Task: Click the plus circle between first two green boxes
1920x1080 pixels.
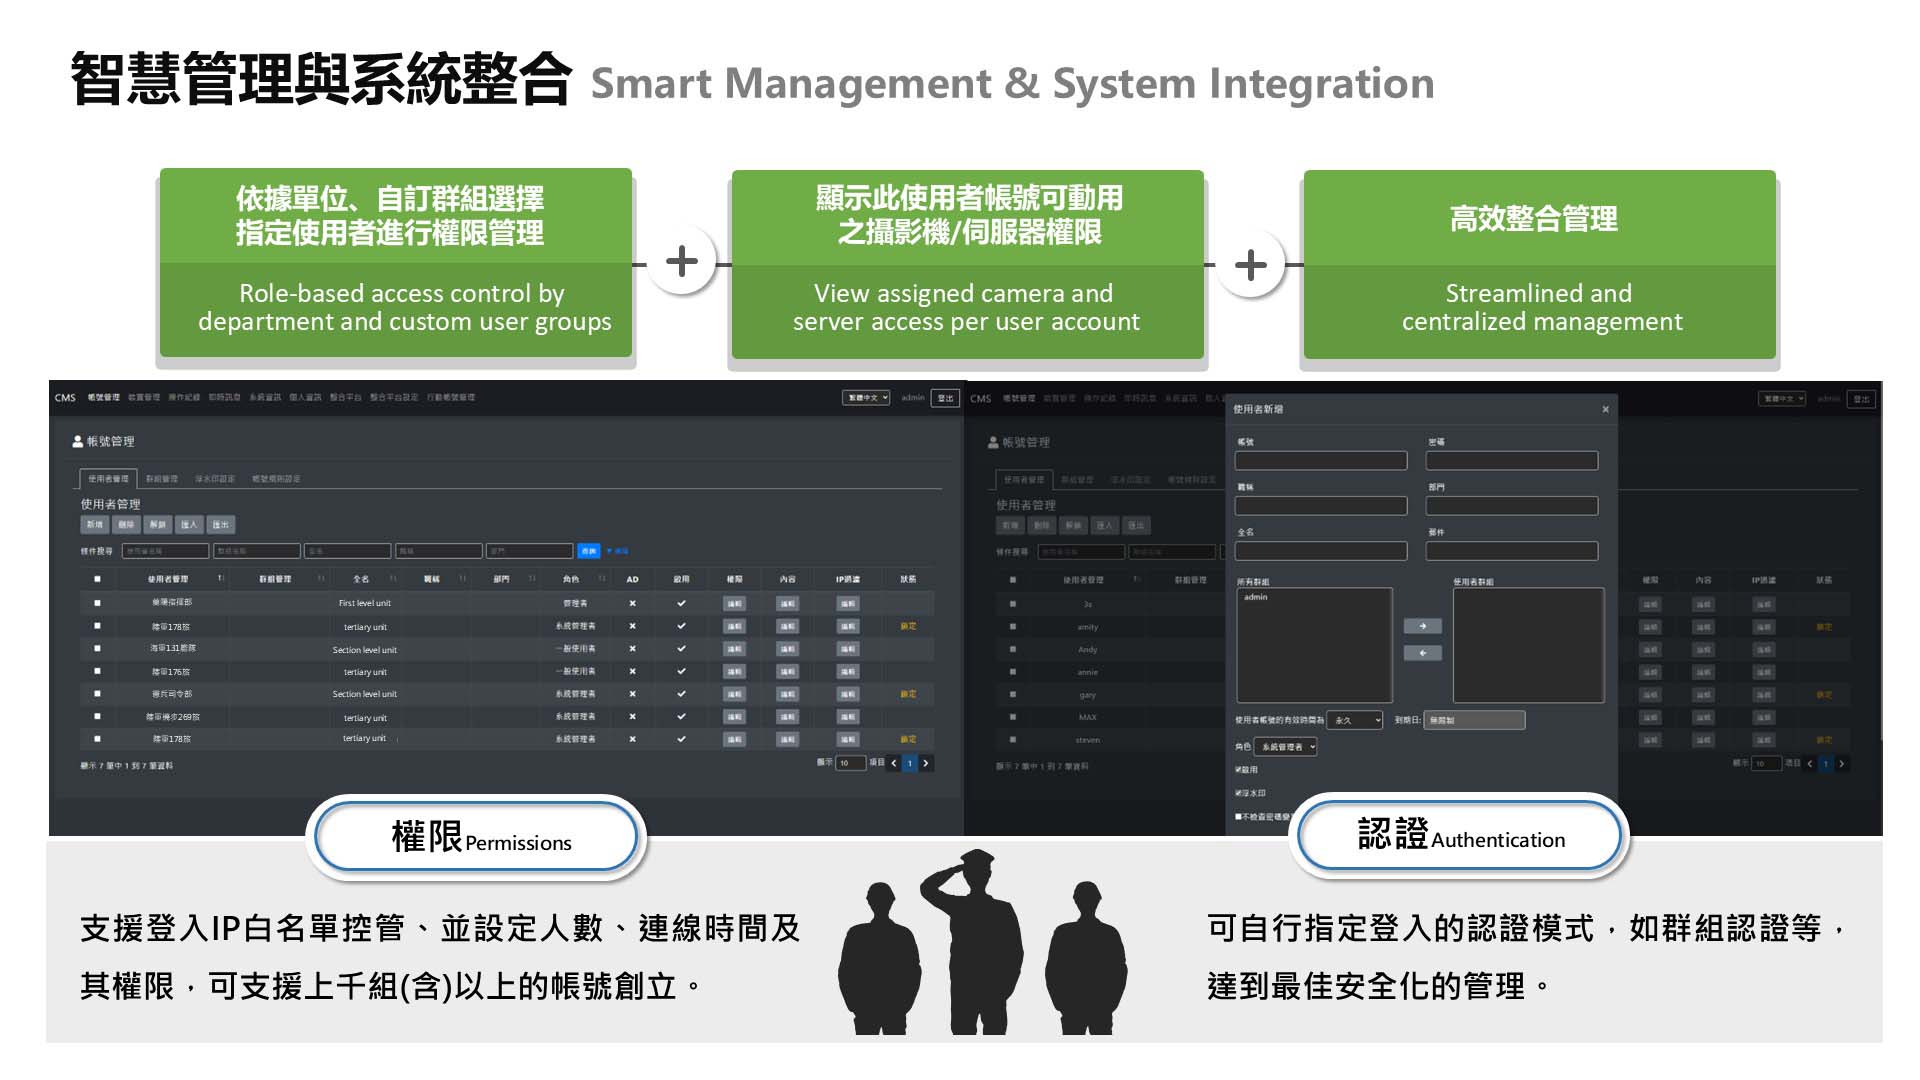Action: click(682, 262)
